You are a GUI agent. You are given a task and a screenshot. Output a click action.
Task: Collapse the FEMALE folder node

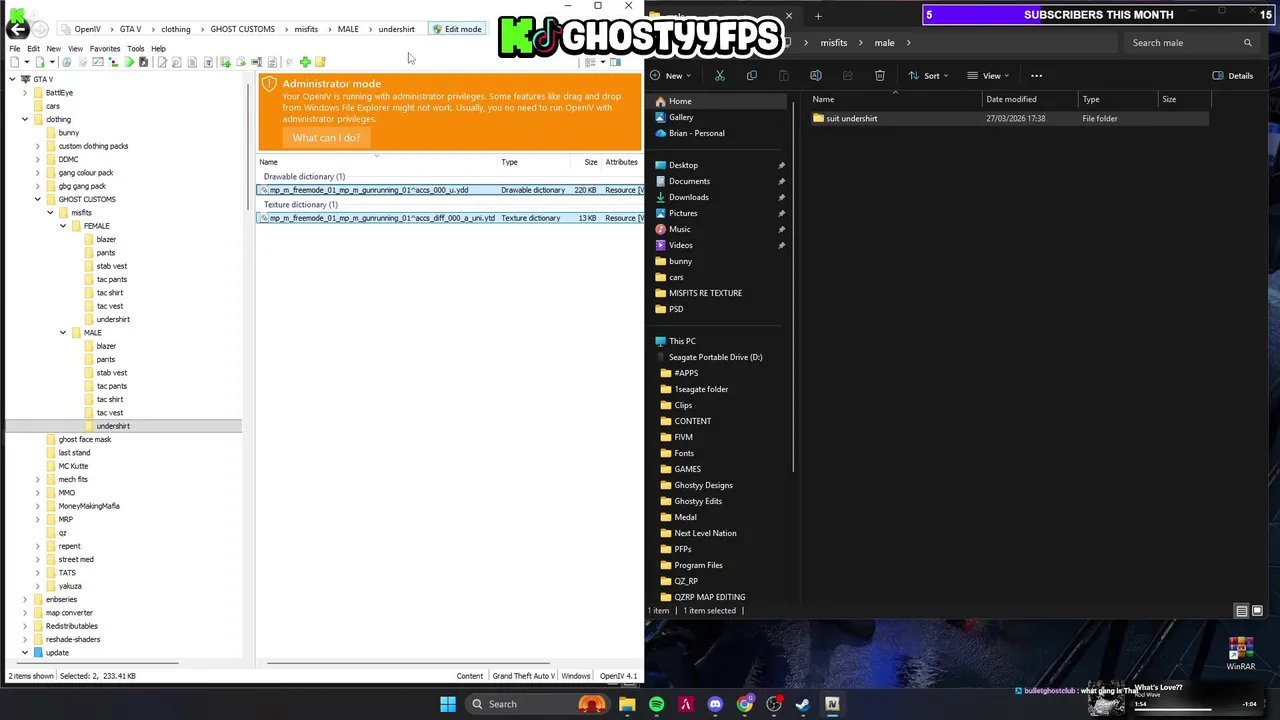click(63, 226)
